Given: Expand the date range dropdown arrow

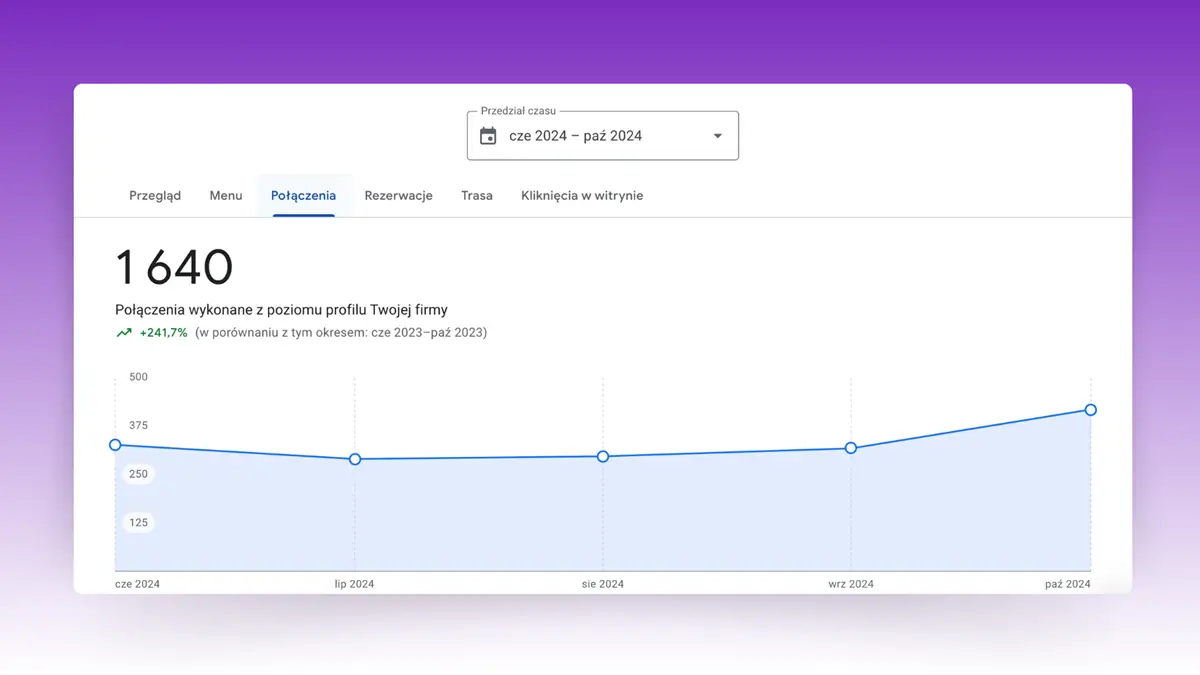Looking at the screenshot, I should [x=717, y=136].
